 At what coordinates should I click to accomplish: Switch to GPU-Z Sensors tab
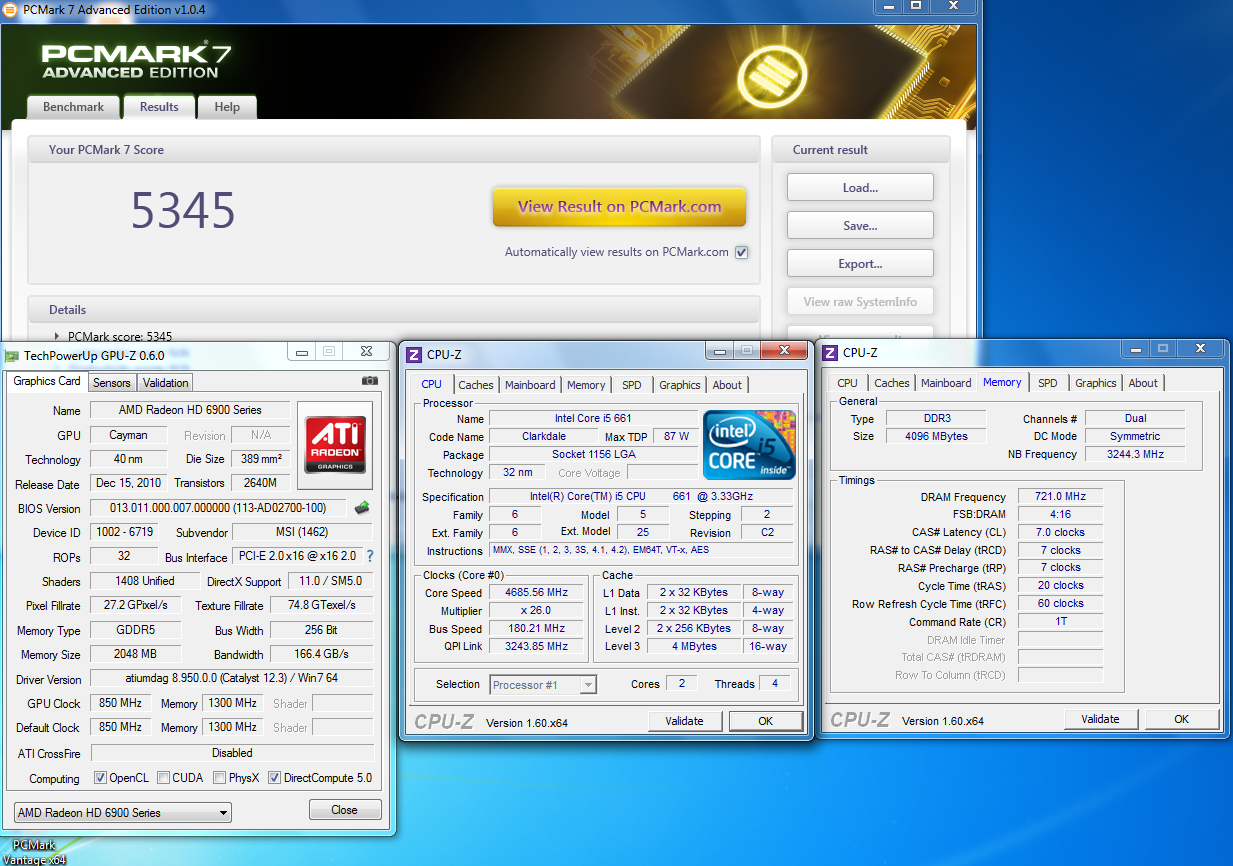pos(111,383)
